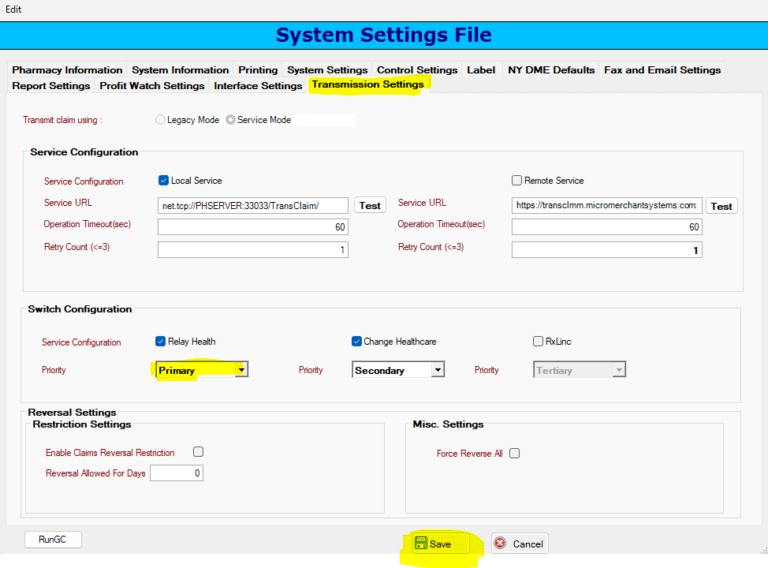
Task: Click the RunGC button
Action: [52, 539]
